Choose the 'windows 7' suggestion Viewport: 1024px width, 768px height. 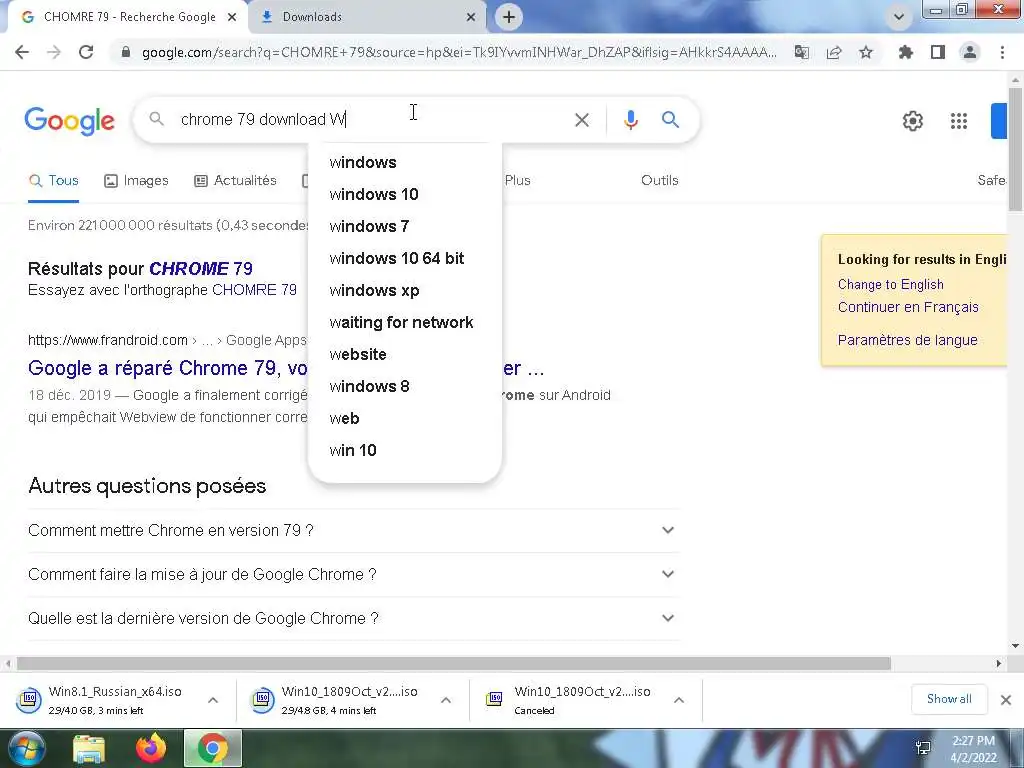click(405, 227)
